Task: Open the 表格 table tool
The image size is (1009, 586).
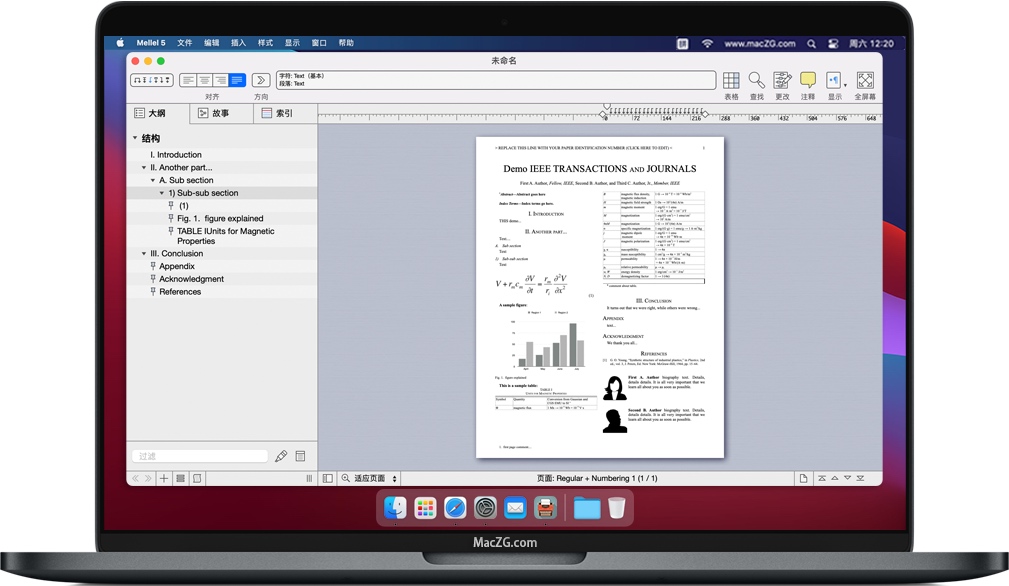Action: 731,80
